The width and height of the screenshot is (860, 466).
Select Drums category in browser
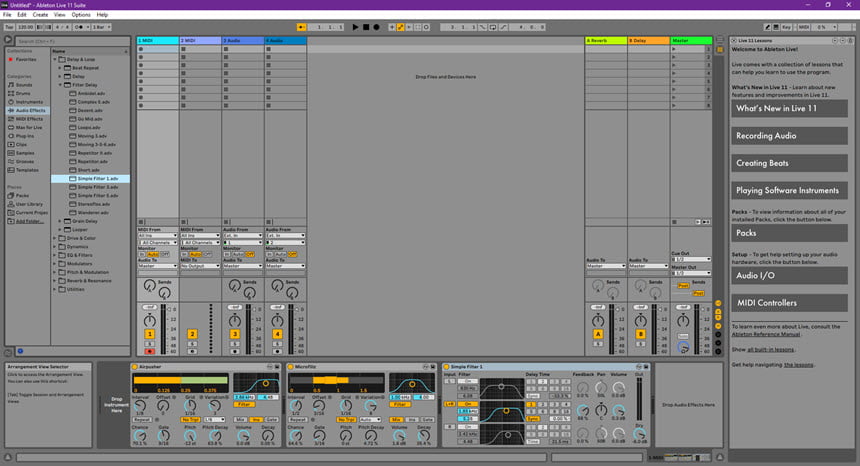[x=23, y=93]
